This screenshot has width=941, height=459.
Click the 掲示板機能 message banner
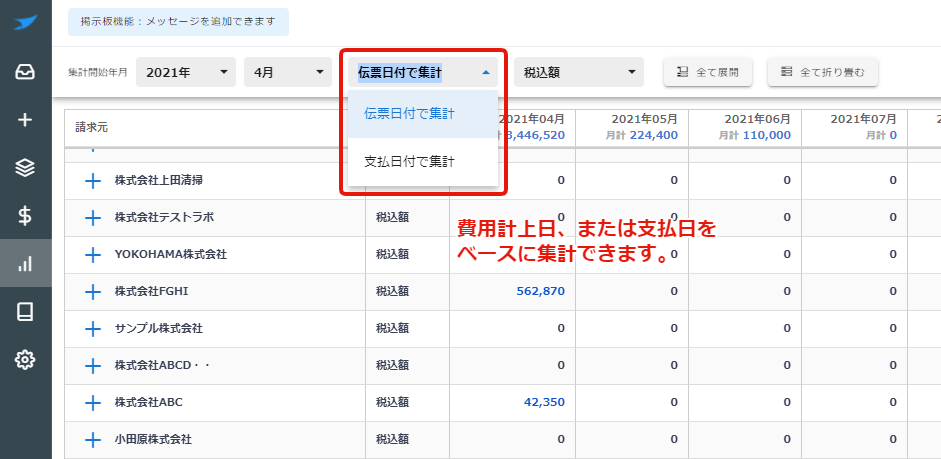[178, 22]
